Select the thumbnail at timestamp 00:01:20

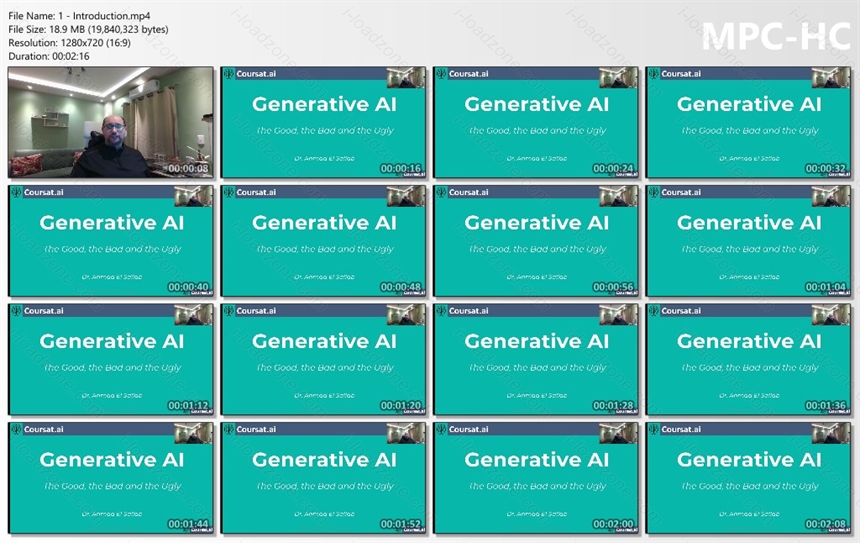coord(323,359)
